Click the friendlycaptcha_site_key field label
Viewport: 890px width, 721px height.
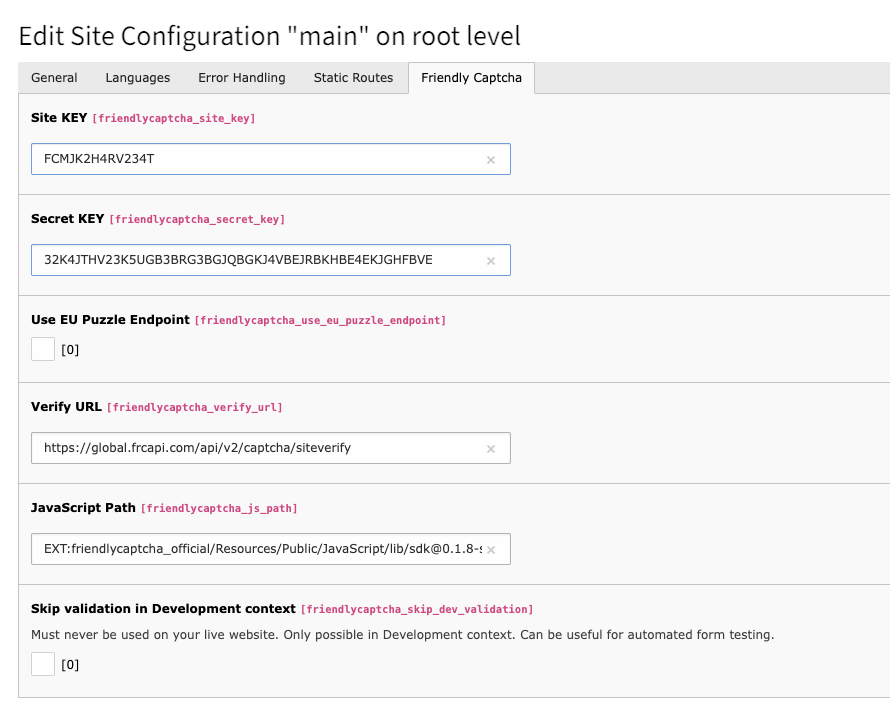point(175,118)
